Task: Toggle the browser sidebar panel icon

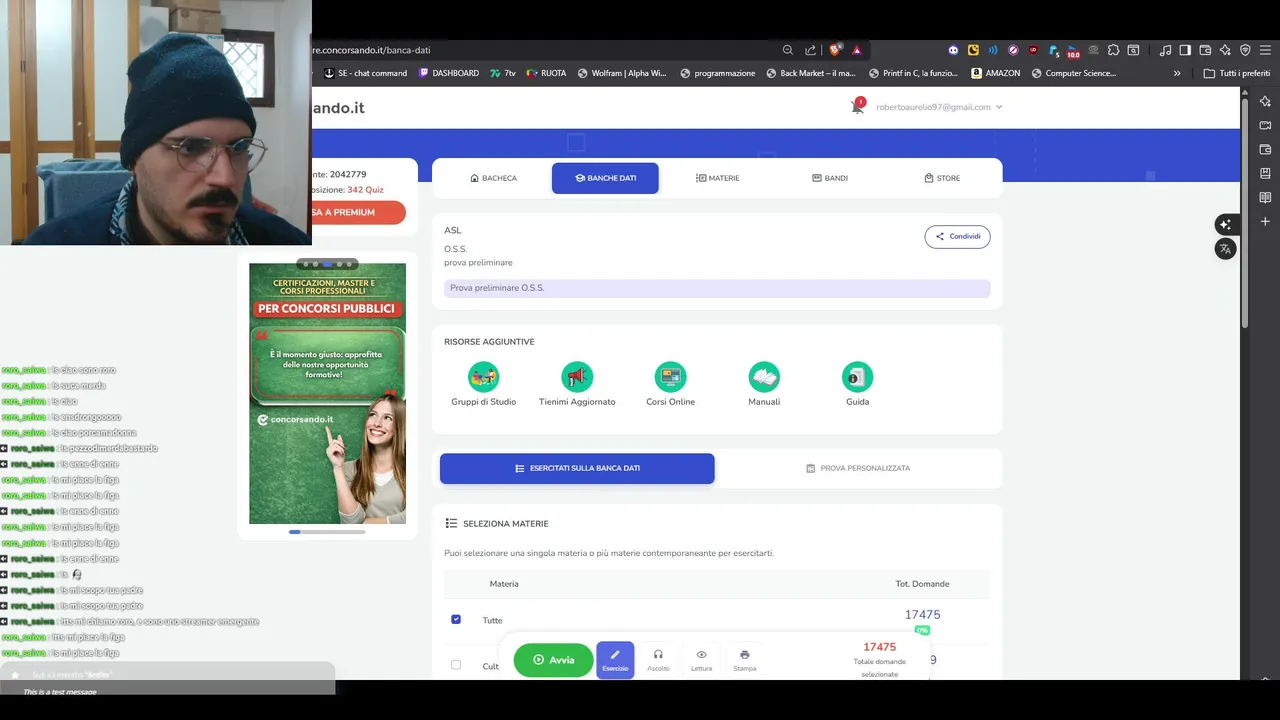Action: tap(1185, 50)
